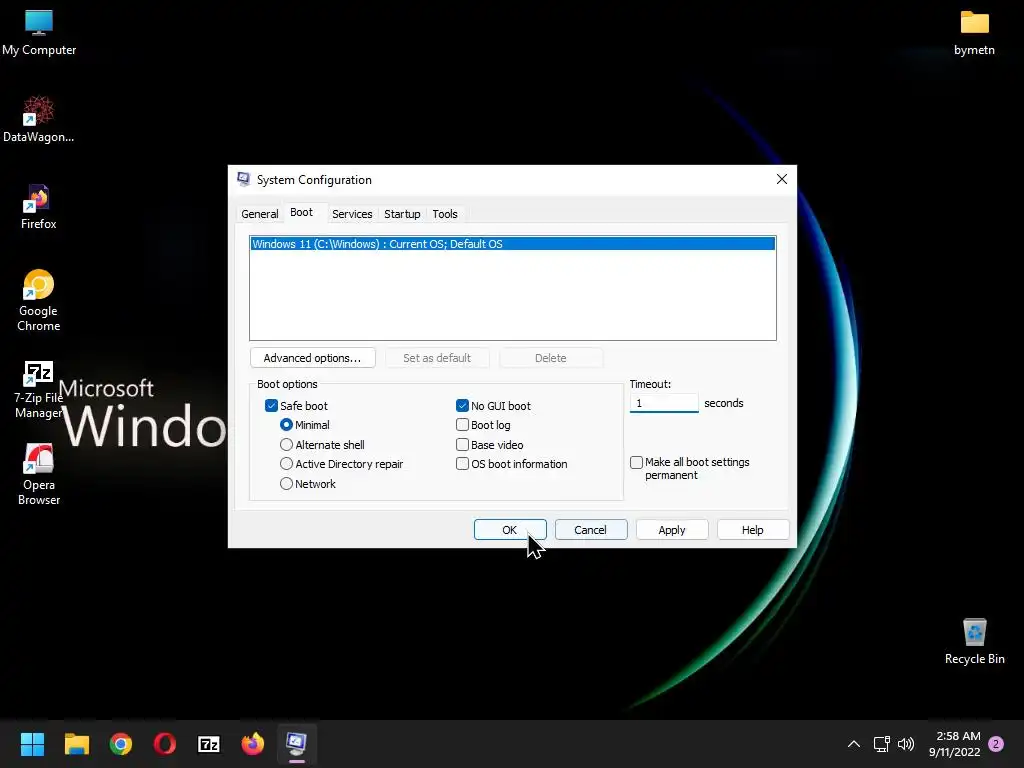This screenshot has height=768, width=1024.
Task: Switch to the Boot tab
Action: click(302, 212)
